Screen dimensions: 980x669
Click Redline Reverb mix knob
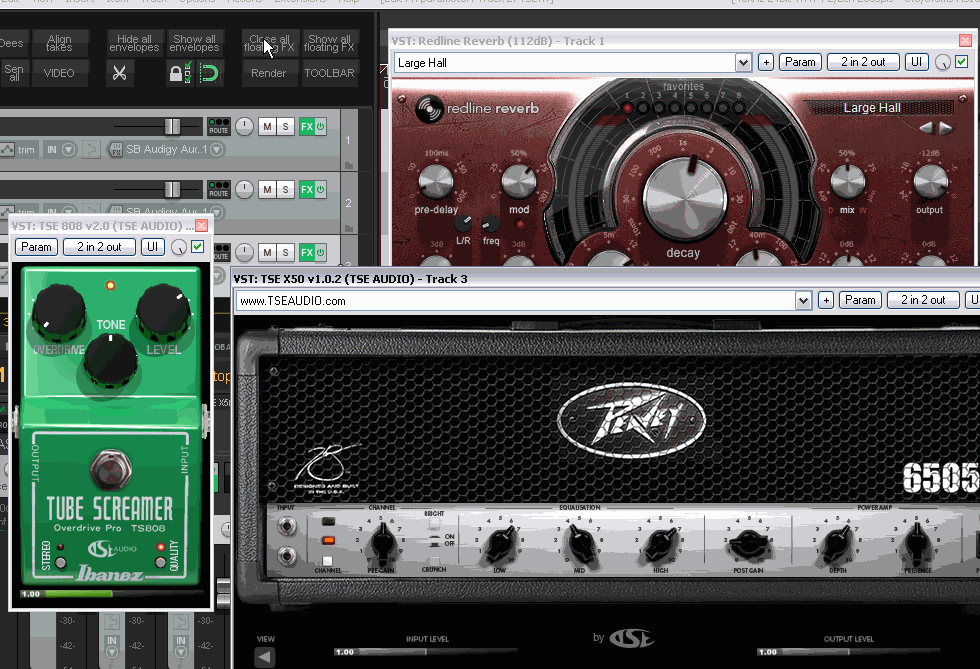(x=848, y=181)
